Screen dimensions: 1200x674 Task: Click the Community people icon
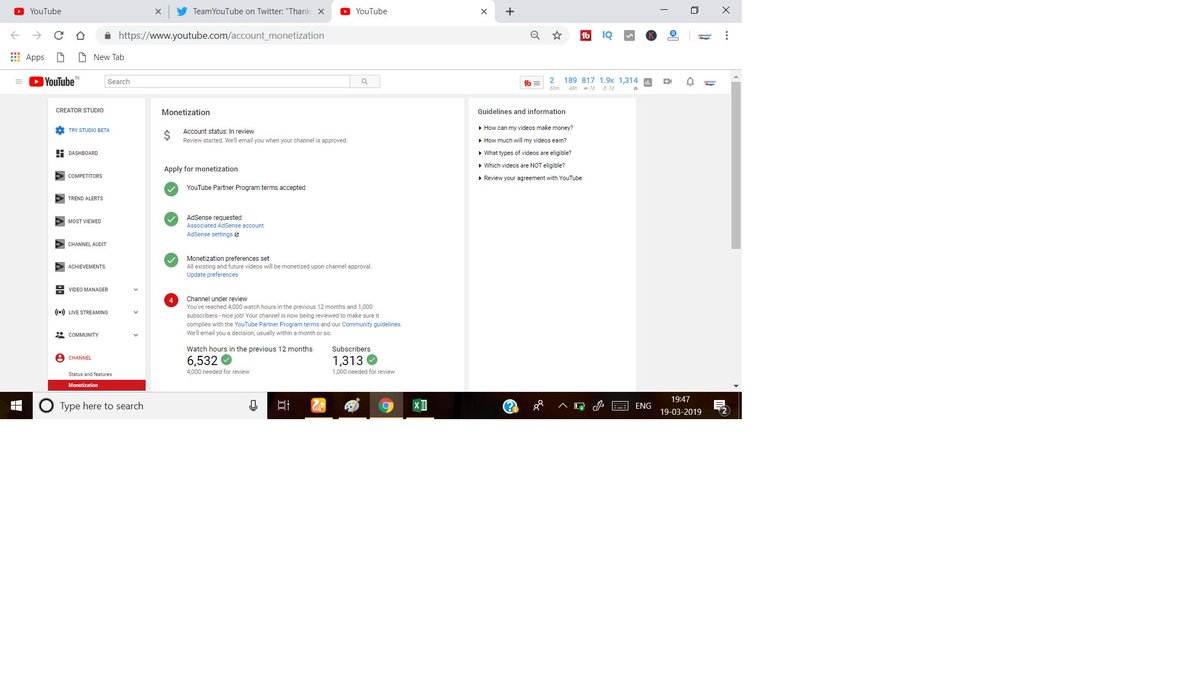click(x=60, y=335)
